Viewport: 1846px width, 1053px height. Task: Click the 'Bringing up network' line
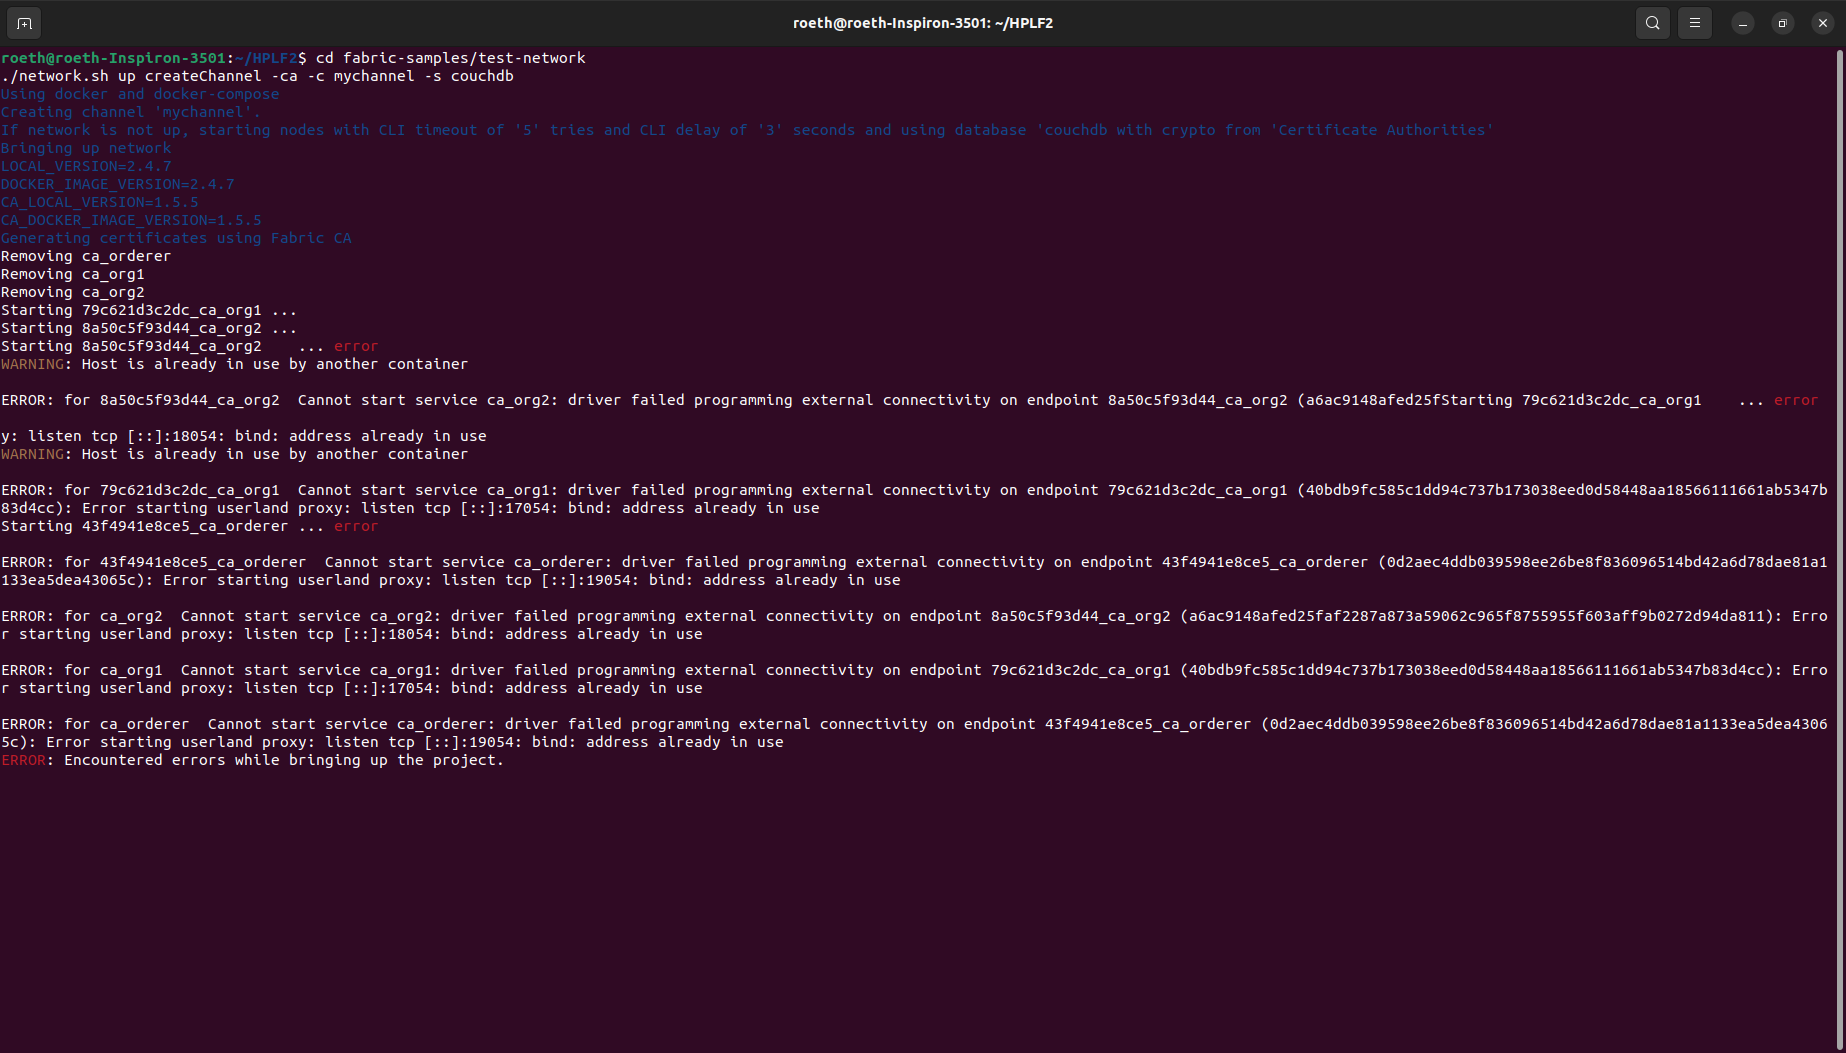(x=86, y=148)
